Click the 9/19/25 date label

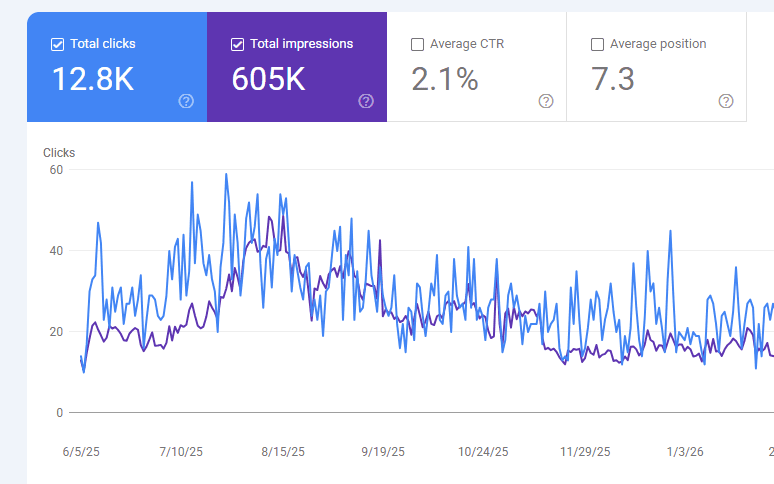pyautogui.click(x=383, y=451)
